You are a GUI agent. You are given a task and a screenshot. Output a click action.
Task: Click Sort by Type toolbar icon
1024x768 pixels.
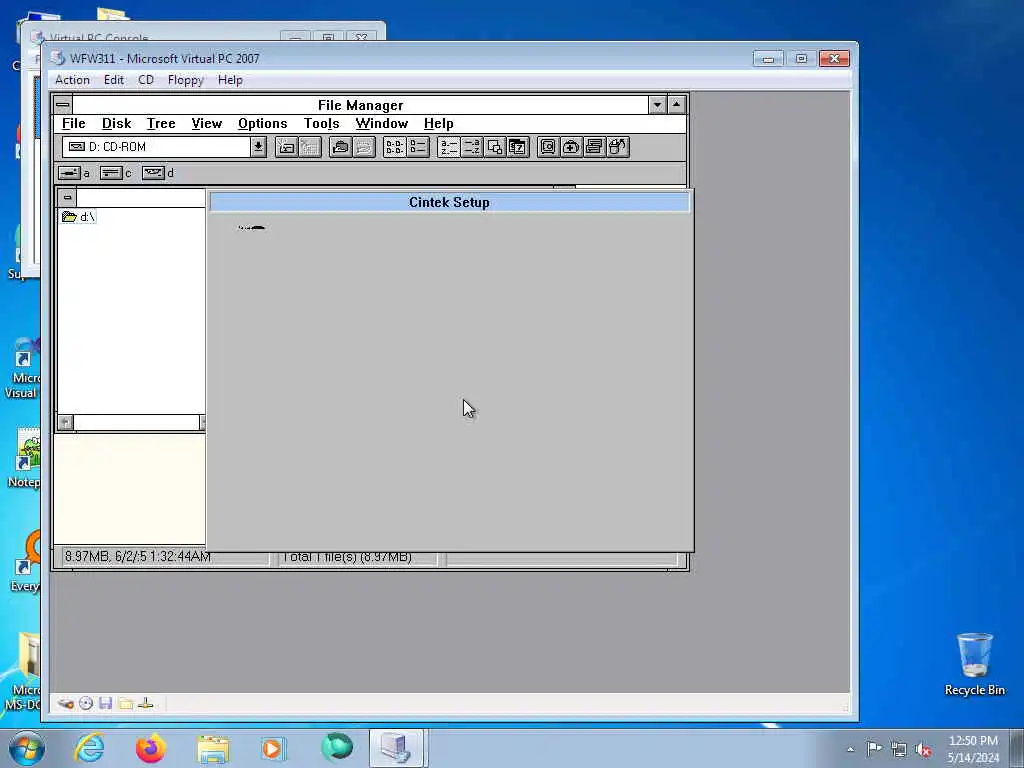(x=472, y=147)
